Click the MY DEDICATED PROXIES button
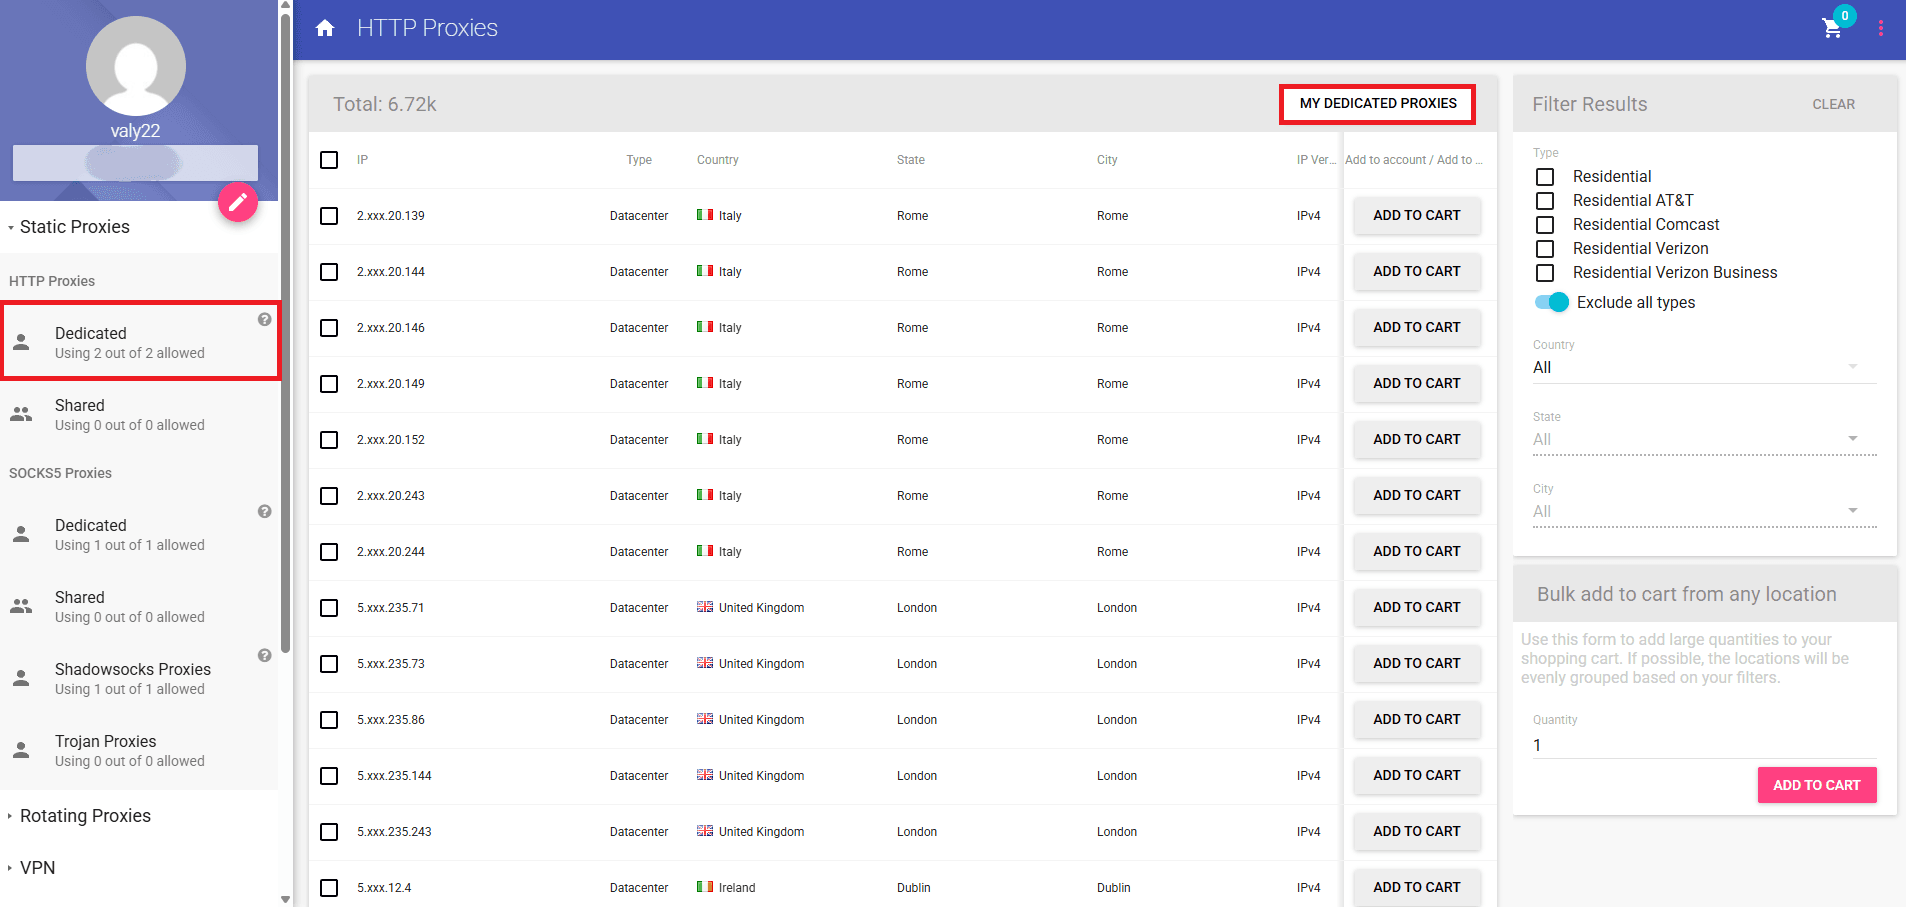Screen dimensions: 1906x907 [x=1377, y=104]
